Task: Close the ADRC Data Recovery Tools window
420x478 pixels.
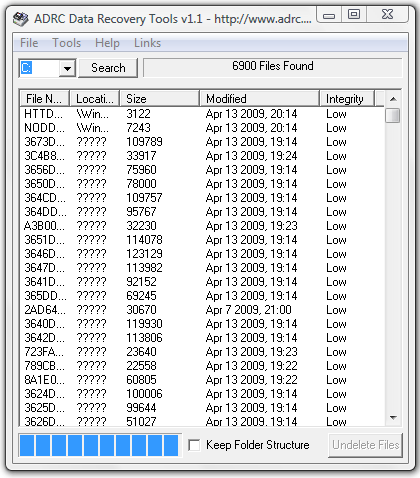Action: [387, 15]
